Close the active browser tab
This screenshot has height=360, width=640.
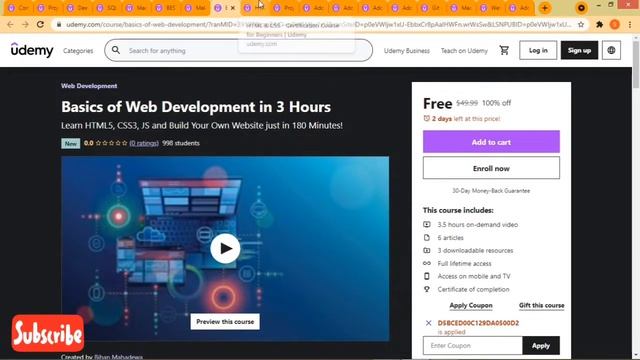233,8
